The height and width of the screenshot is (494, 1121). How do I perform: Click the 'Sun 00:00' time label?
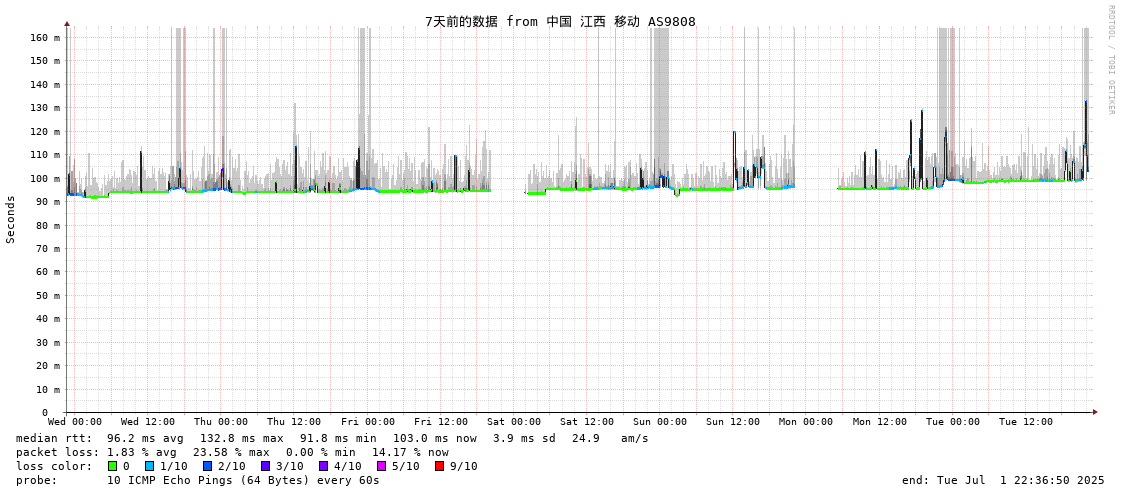point(660,422)
